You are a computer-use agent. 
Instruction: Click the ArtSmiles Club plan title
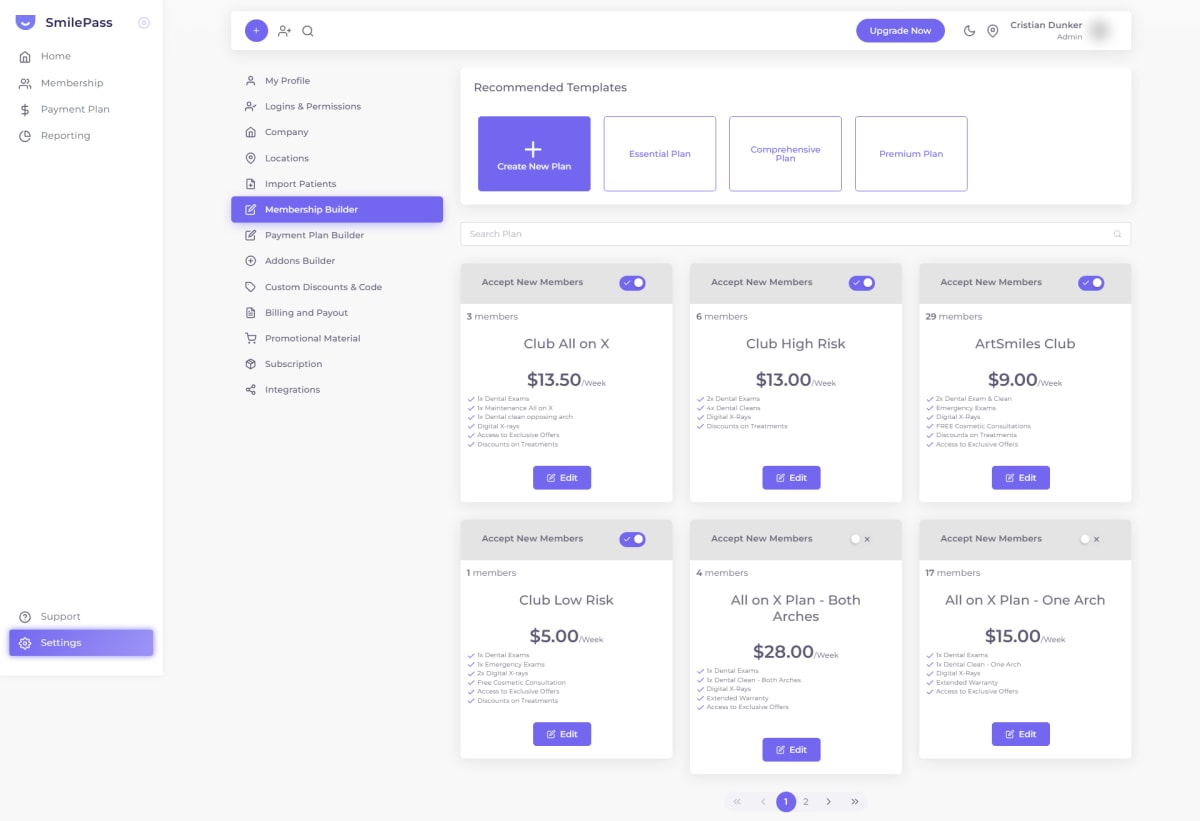[1025, 344]
